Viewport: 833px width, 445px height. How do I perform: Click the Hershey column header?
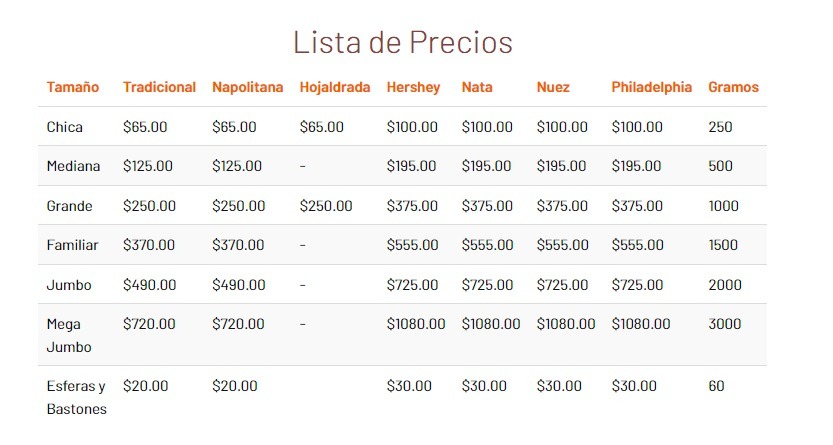pos(413,87)
